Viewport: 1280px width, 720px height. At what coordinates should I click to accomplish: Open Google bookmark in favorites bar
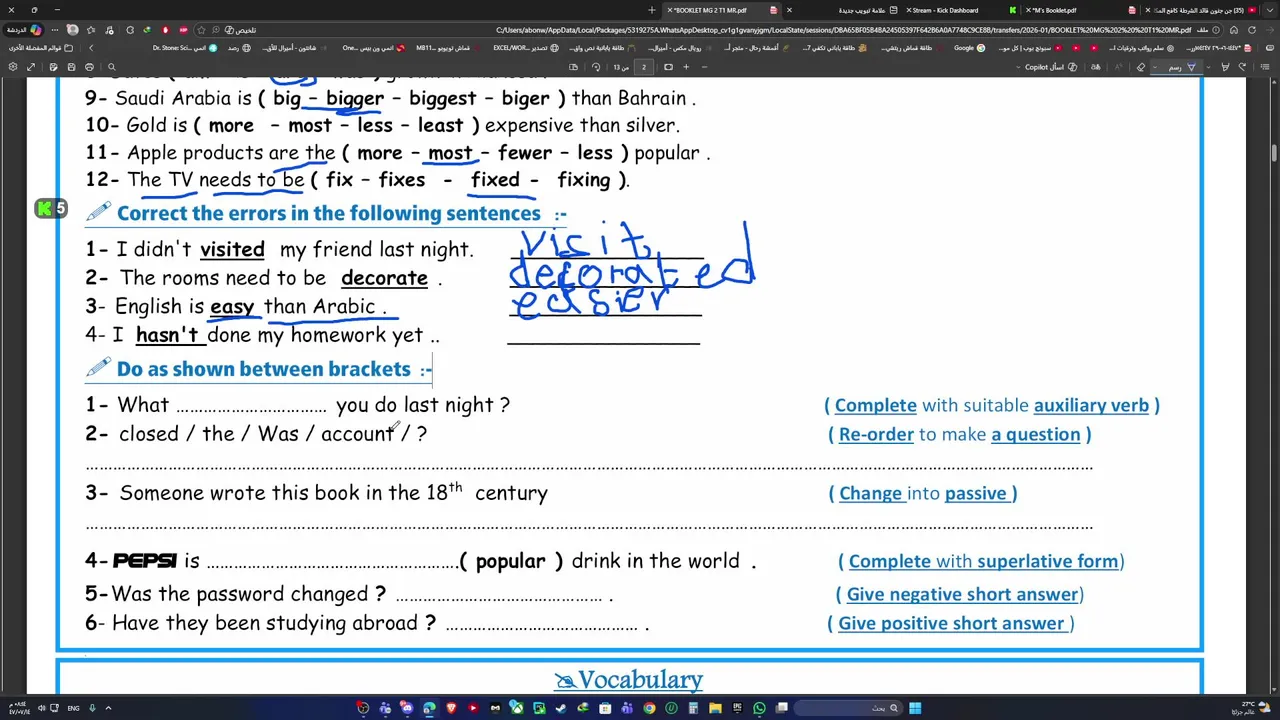(970, 48)
